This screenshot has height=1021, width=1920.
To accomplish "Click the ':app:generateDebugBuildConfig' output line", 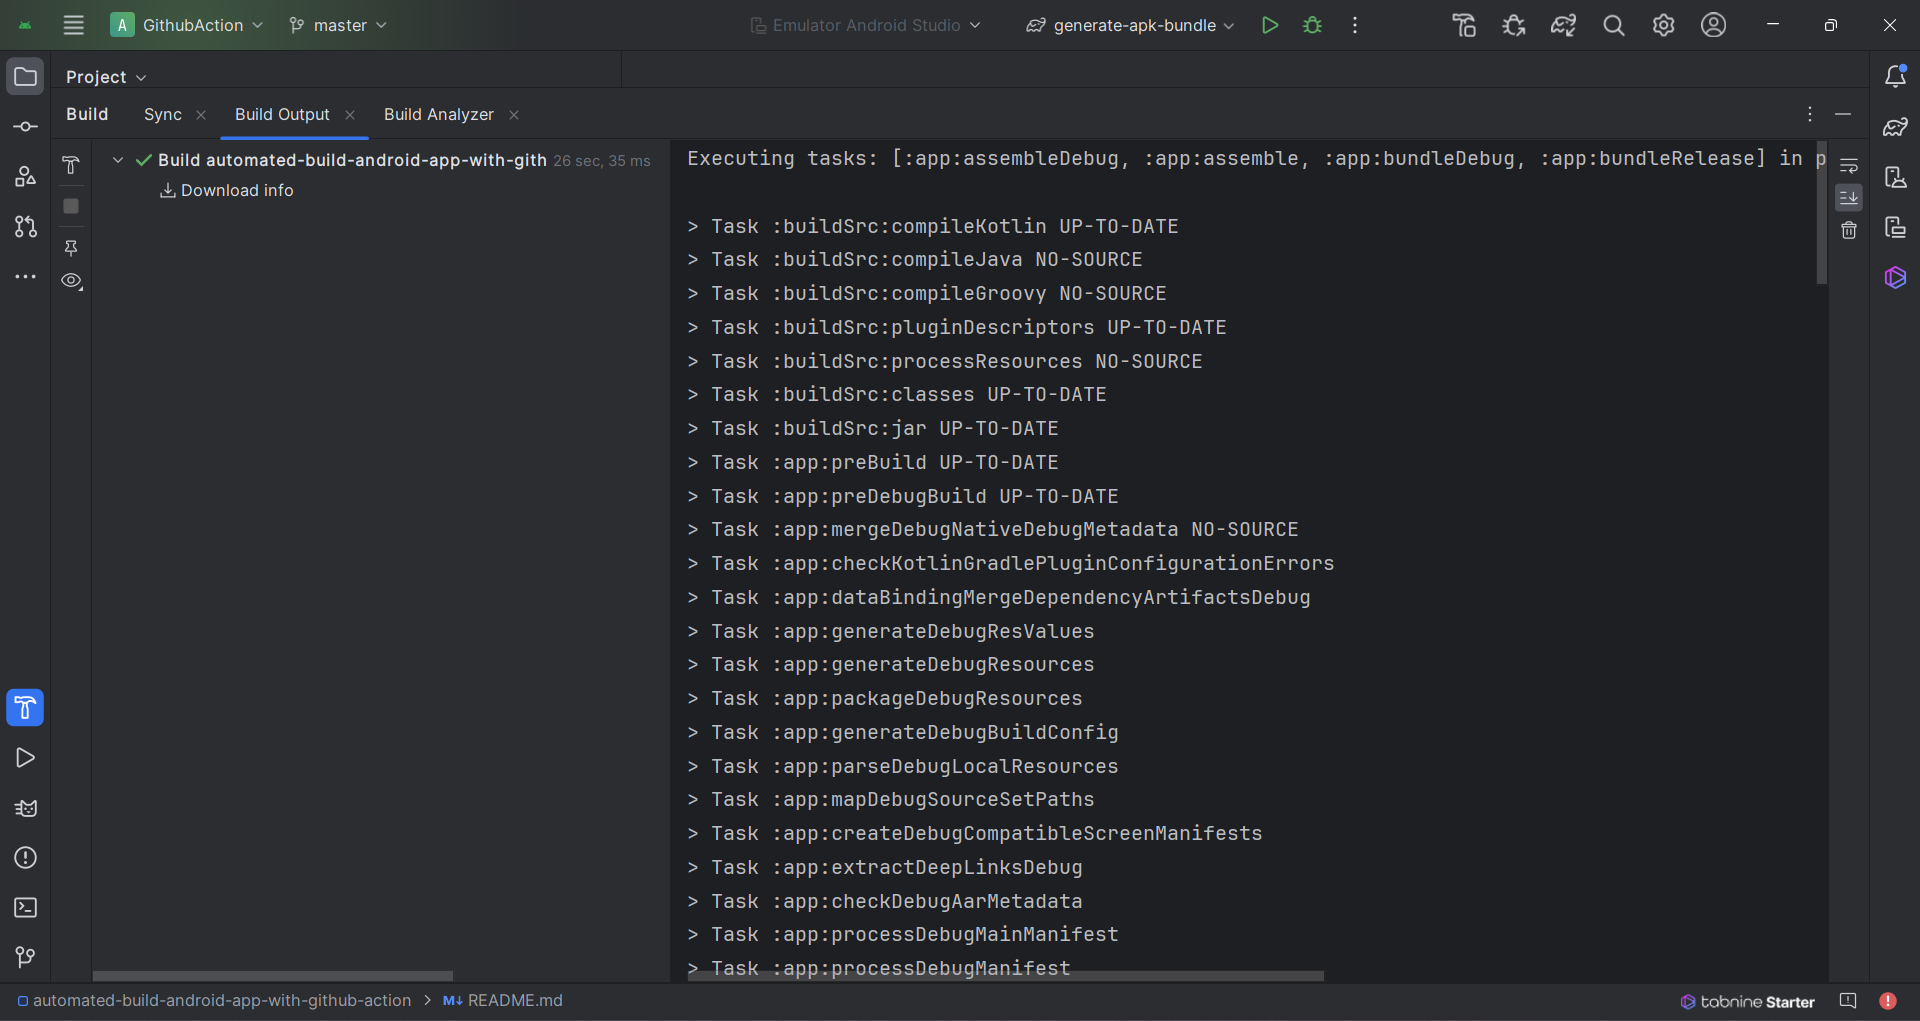I will pos(903,732).
